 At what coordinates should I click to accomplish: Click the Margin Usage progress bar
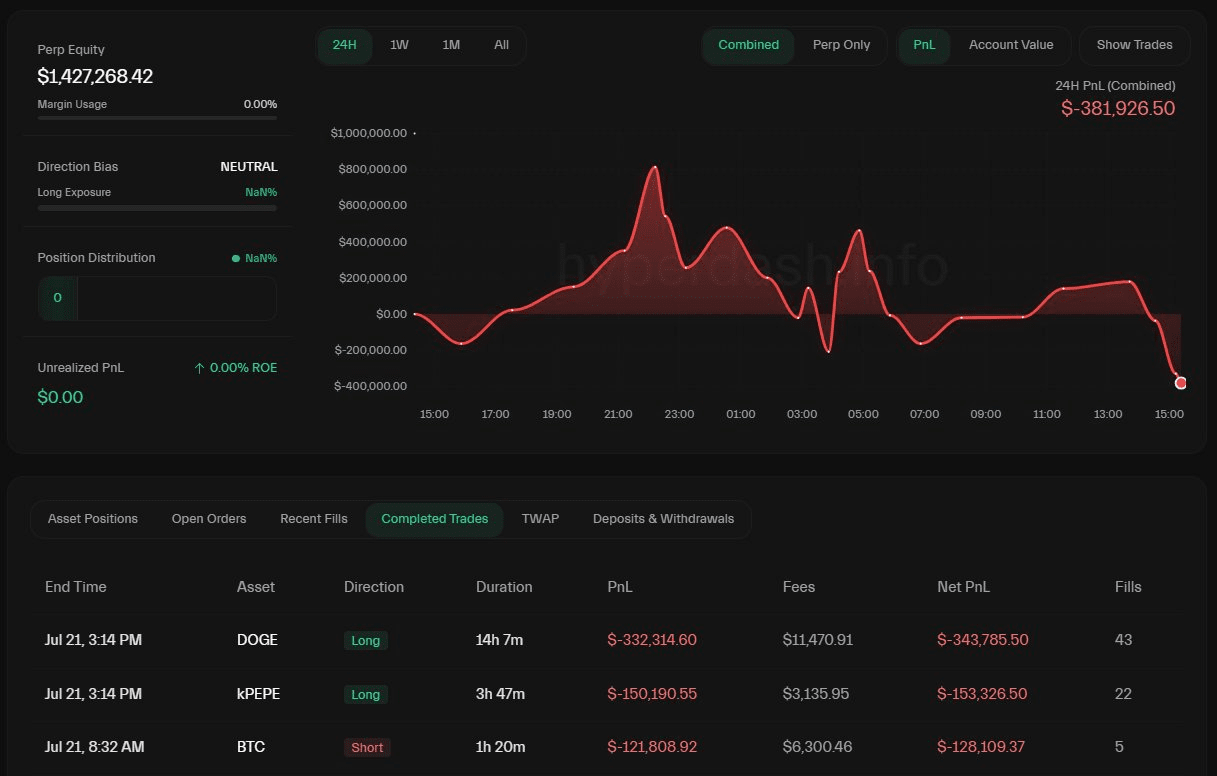coord(157,118)
